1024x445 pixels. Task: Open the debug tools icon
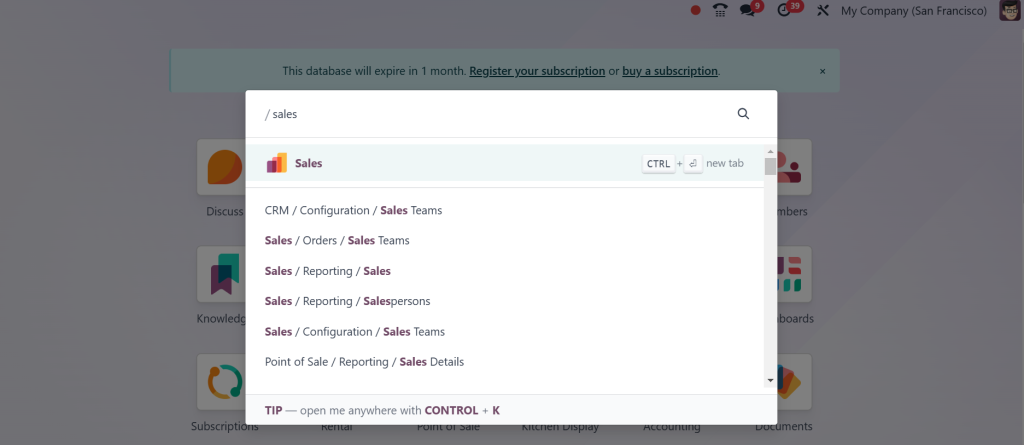pyautogui.click(x=823, y=10)
